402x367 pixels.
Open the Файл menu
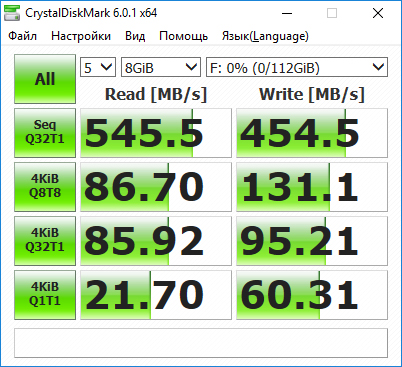pos(22,36)
